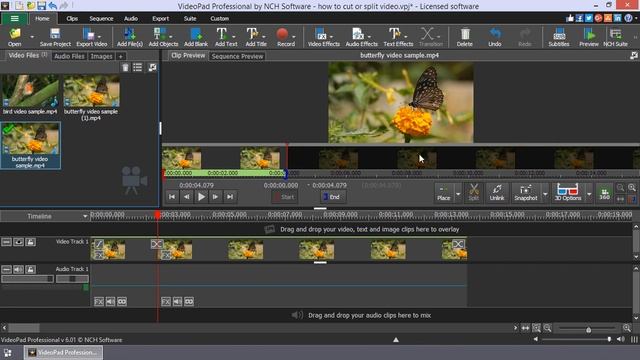Add a new bin tab with plus
Image resolution: width=640 pixels, height=360 pixels.
(x=120, y=56)
